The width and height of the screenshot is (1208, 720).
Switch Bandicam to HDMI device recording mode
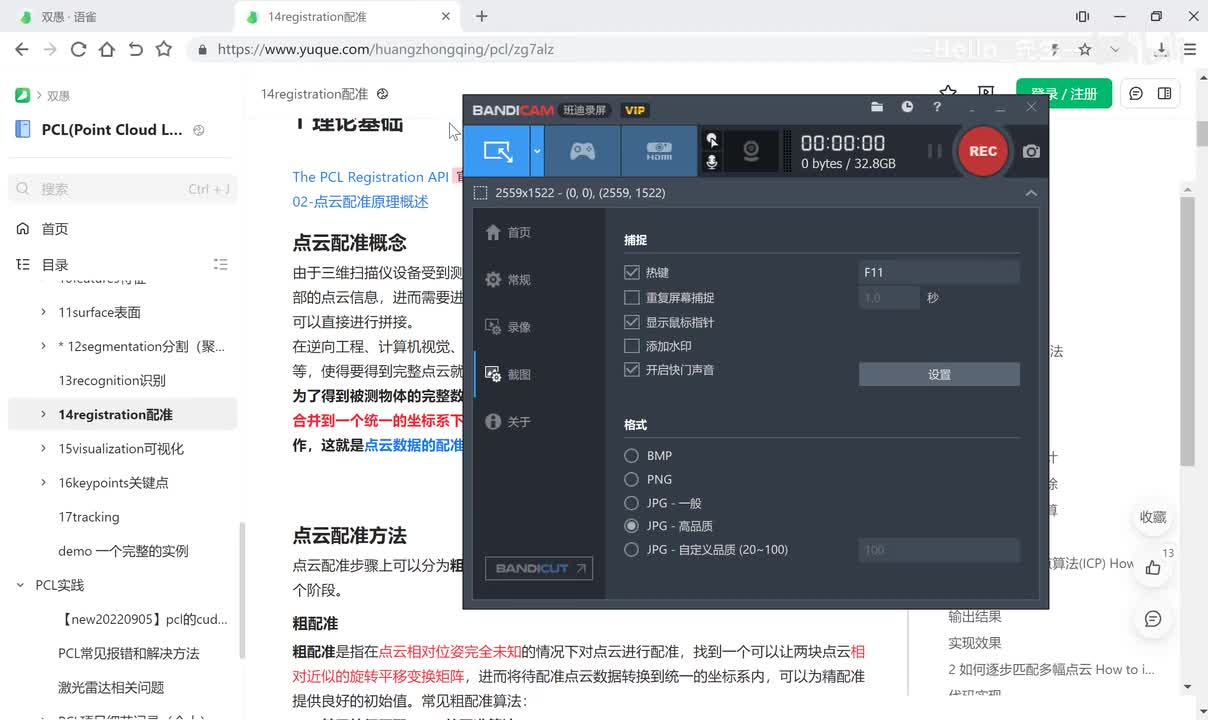point(659,151)
